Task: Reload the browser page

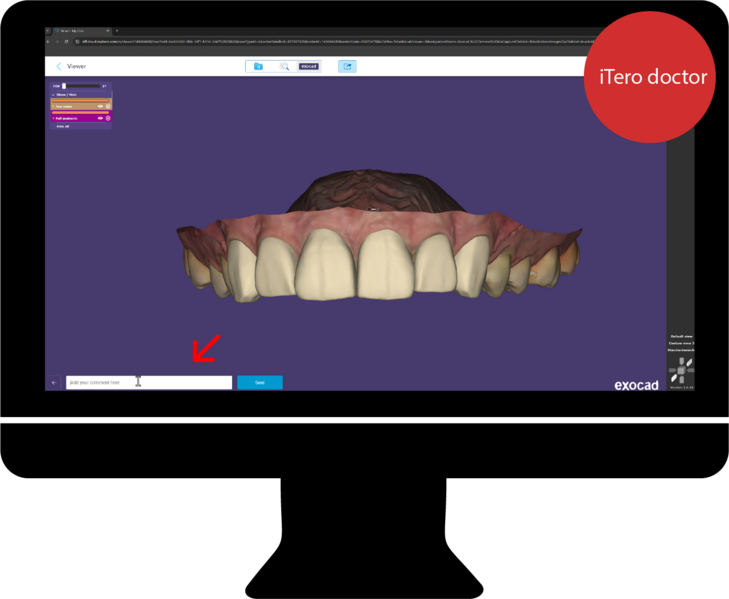Action: tap(66, 41)
